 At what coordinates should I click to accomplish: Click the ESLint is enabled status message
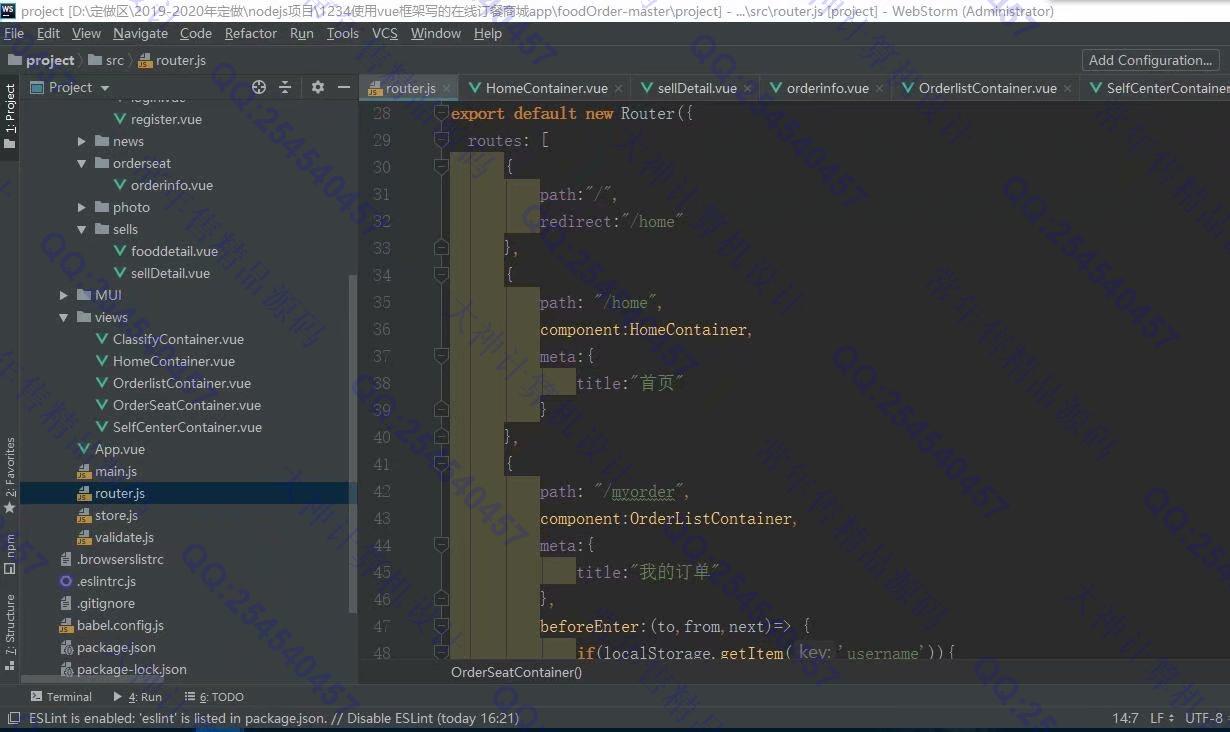tap(274, 718)
